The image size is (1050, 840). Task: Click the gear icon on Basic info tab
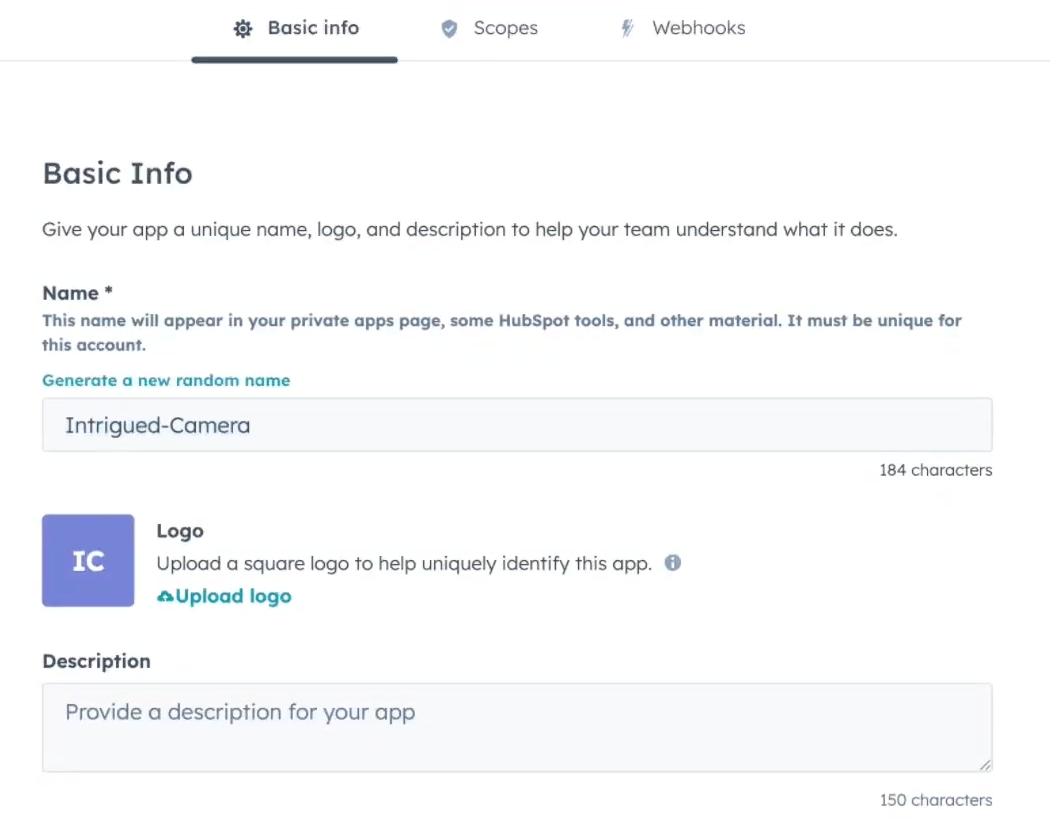(x=242, y=29)
